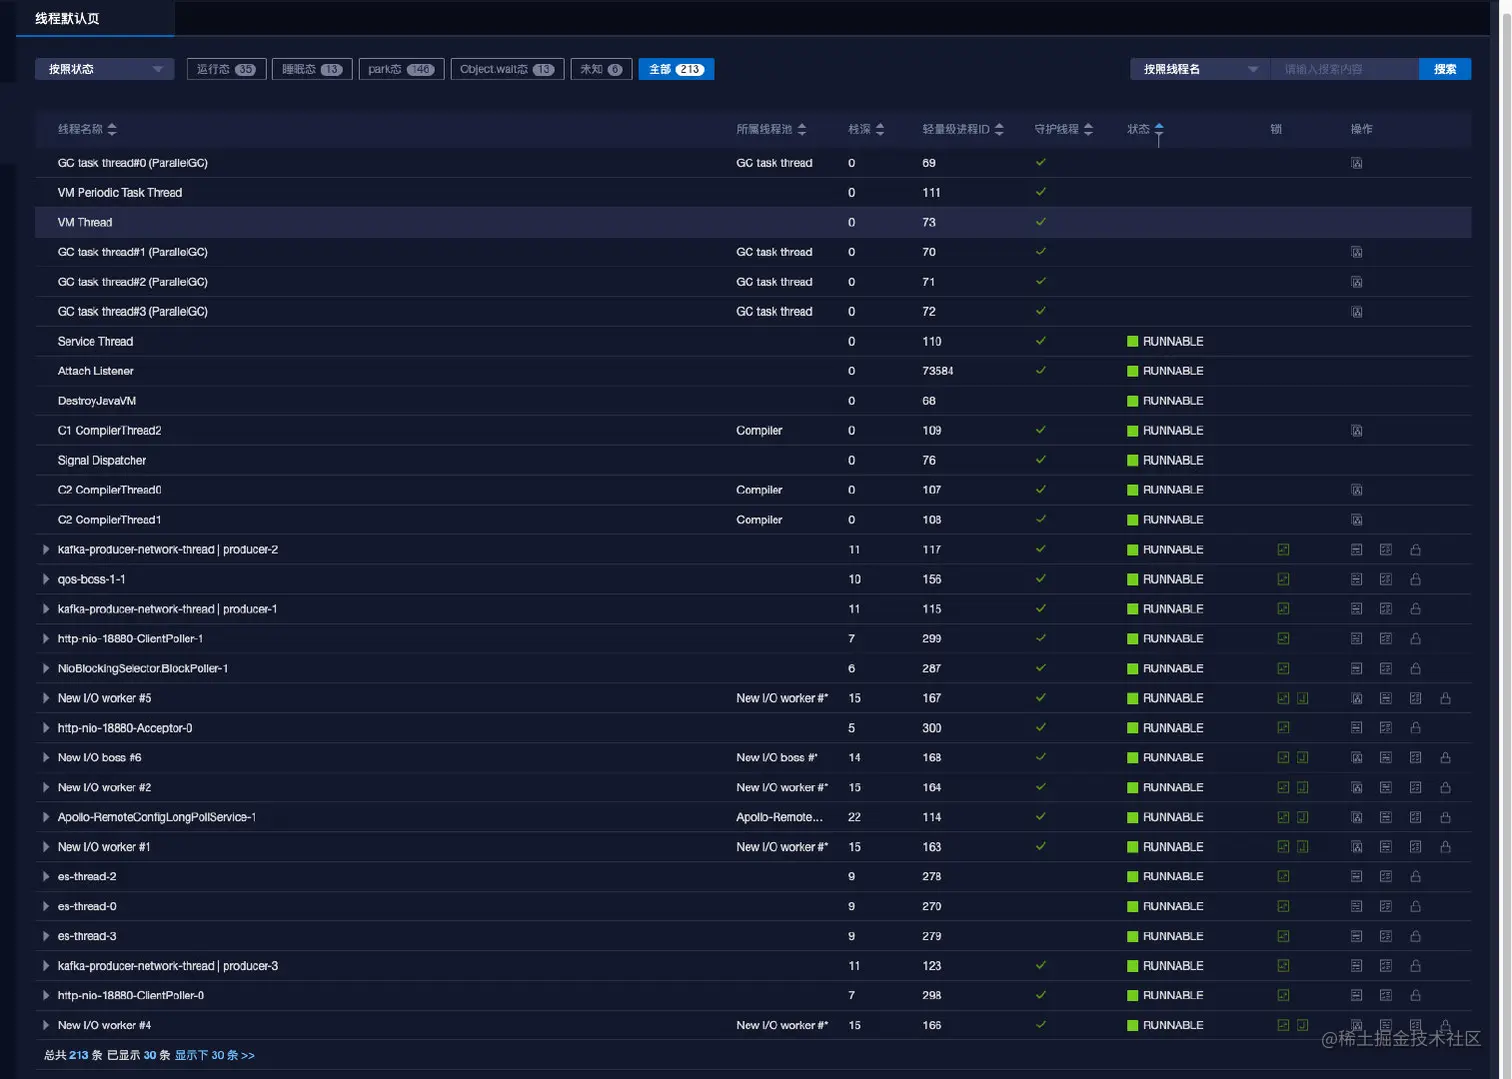Click the padlock icon in the Apollo-RemoteConfigLongPollService-1 row
This screenshot has height=1079, width=1512.
coord(1445,818)
